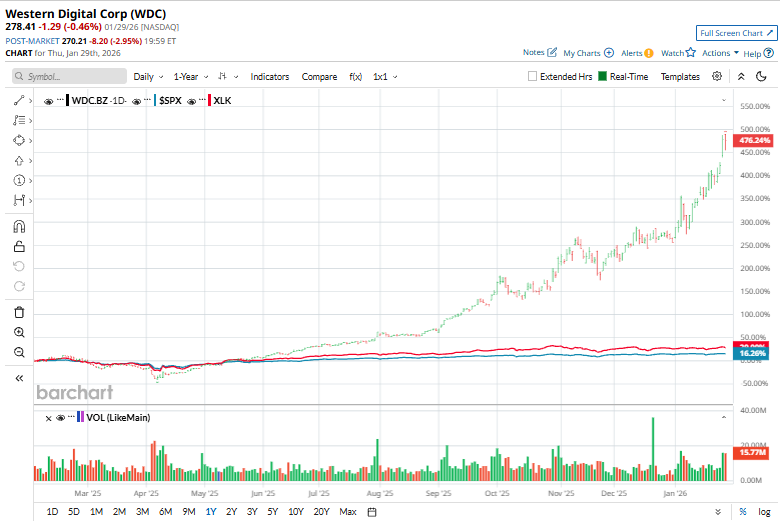Image resolution: width=780 pixels, height=526 pixels.
Task: Collapse the main chart legend chevron
Action: click(x=724, y=101)
